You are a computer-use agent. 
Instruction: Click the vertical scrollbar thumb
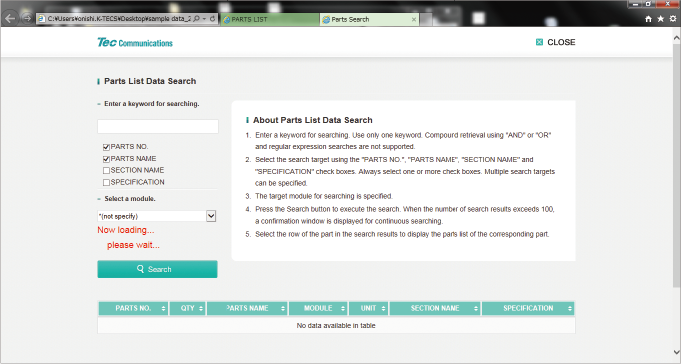click(x=677, y=164)
